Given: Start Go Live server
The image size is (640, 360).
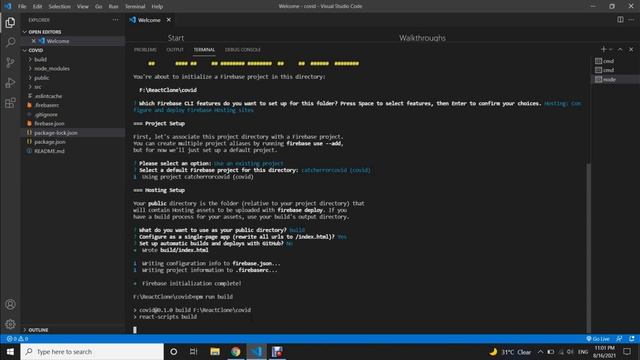Looking at the screenshot, I should [x=598, y=339].
